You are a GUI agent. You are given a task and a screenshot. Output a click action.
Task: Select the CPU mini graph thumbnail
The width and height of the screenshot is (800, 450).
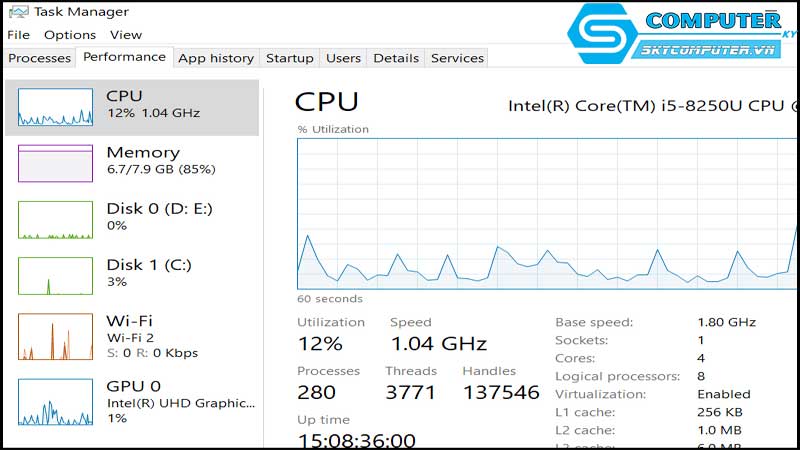tap(56, 107)
